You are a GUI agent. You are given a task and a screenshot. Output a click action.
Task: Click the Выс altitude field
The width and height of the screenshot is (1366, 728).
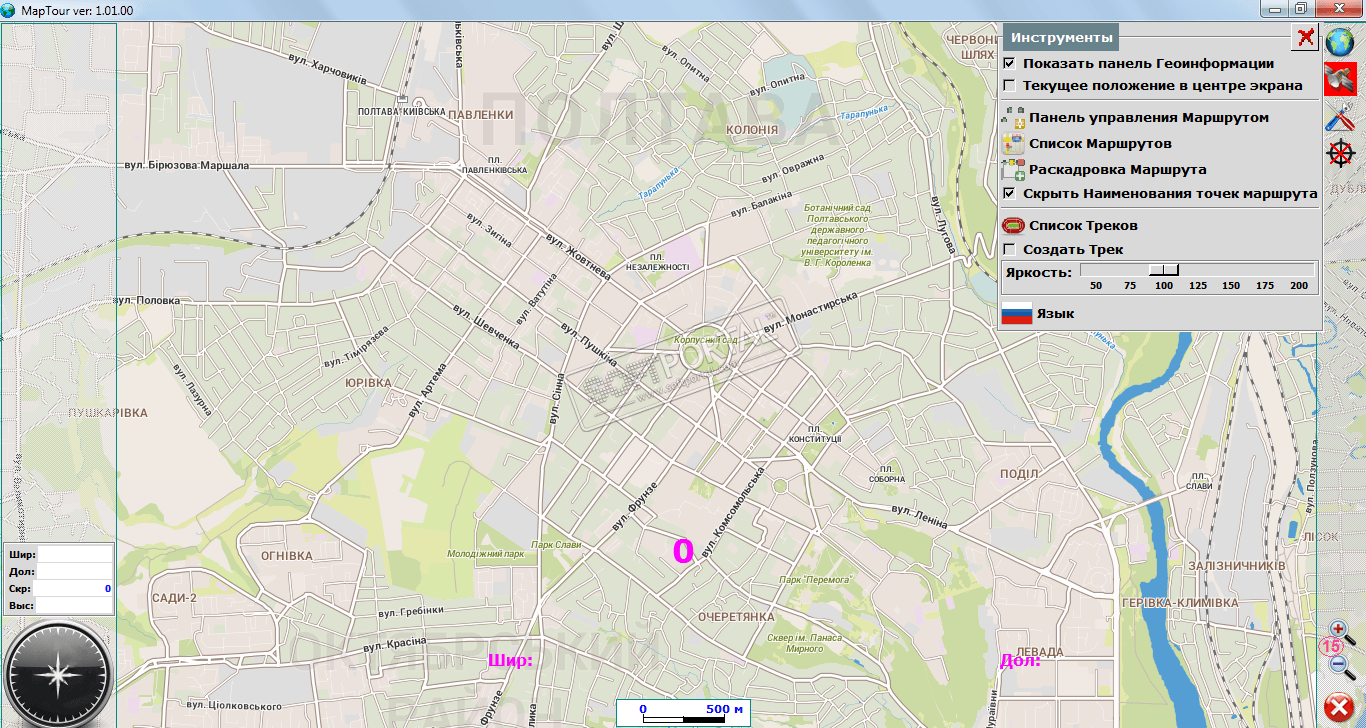coord(75,606)
